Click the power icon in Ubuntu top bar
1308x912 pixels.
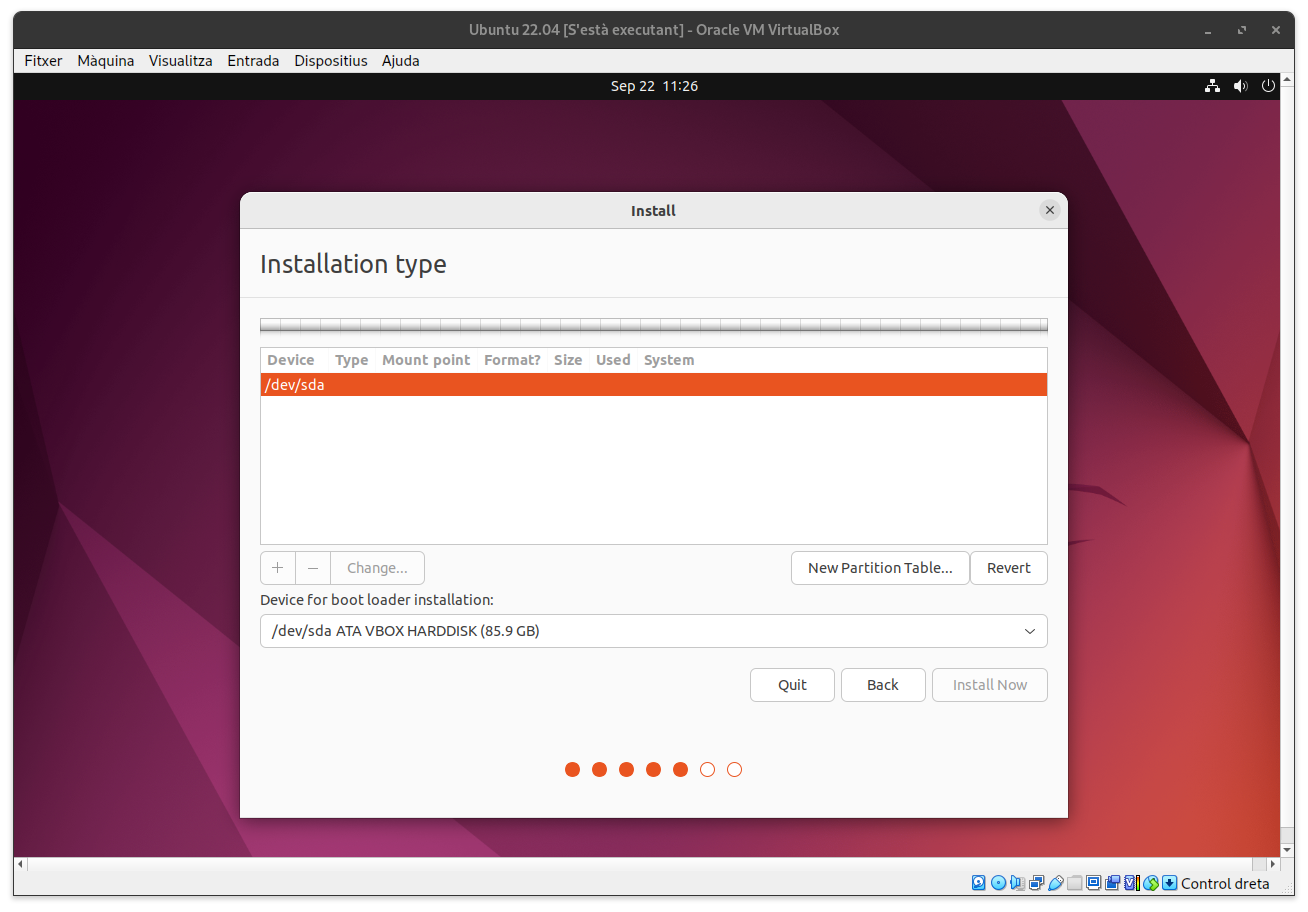click(1268, 86)
